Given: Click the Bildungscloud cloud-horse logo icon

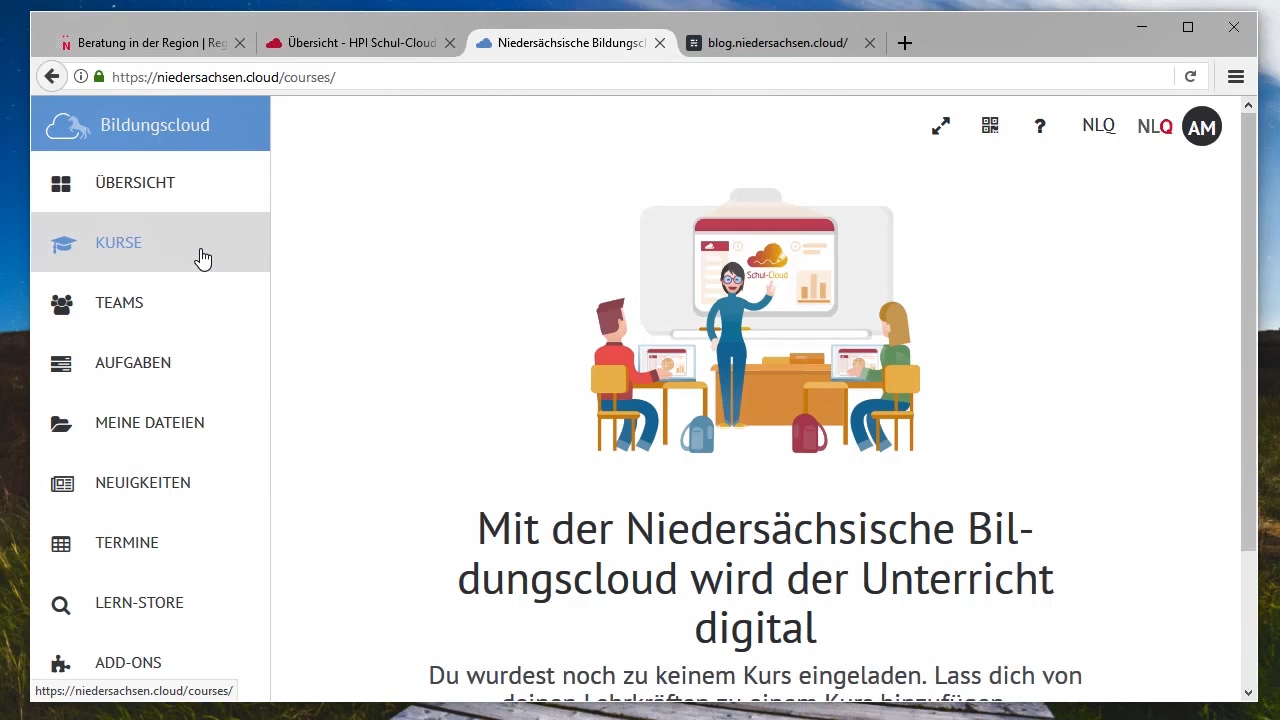Looking at the screenshot, I should 68,126.
